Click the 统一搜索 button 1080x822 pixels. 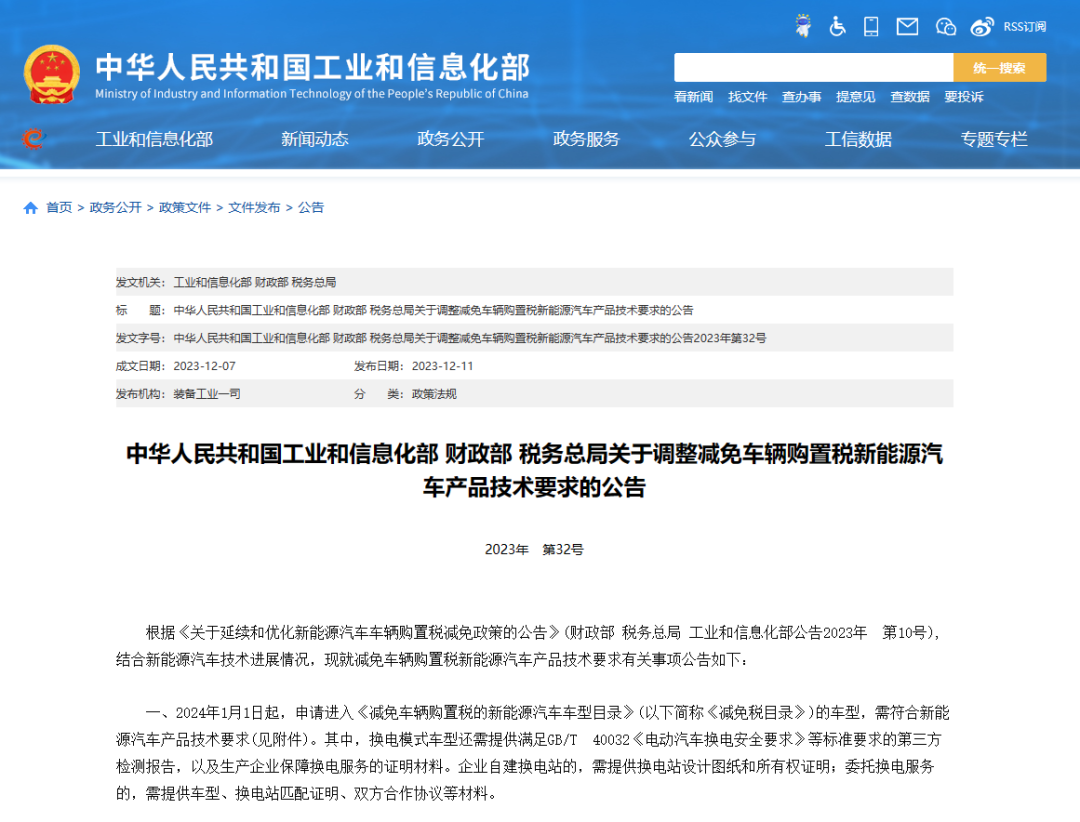click(x=999, y=68)
